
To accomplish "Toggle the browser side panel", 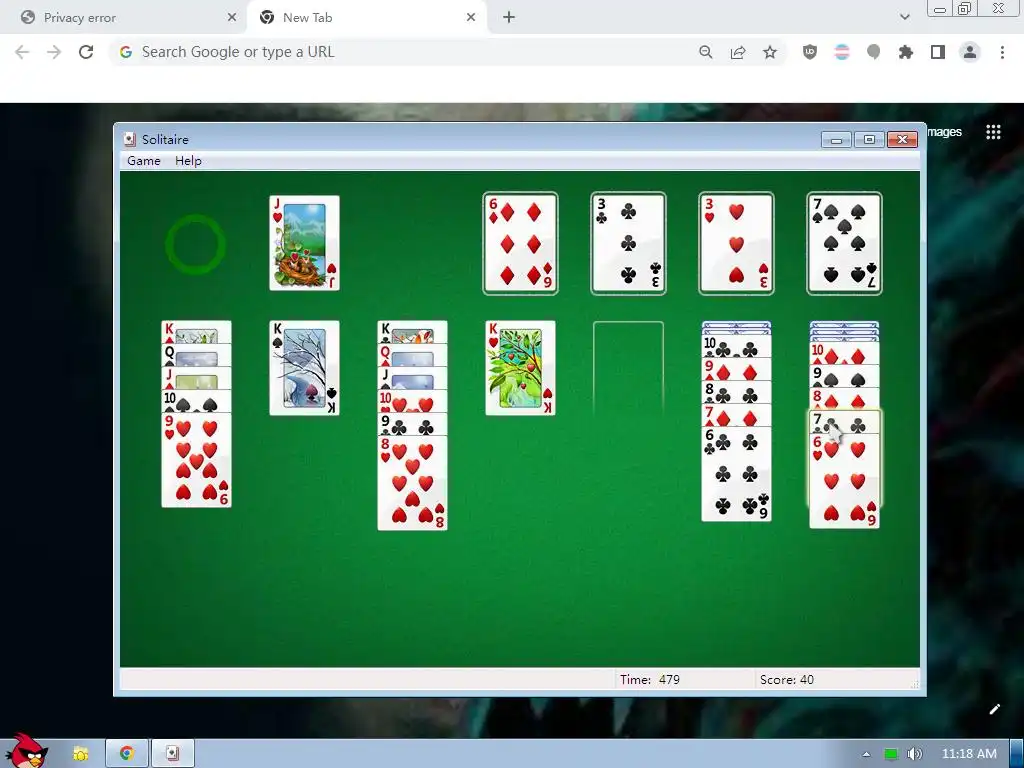I will [938, 52].
